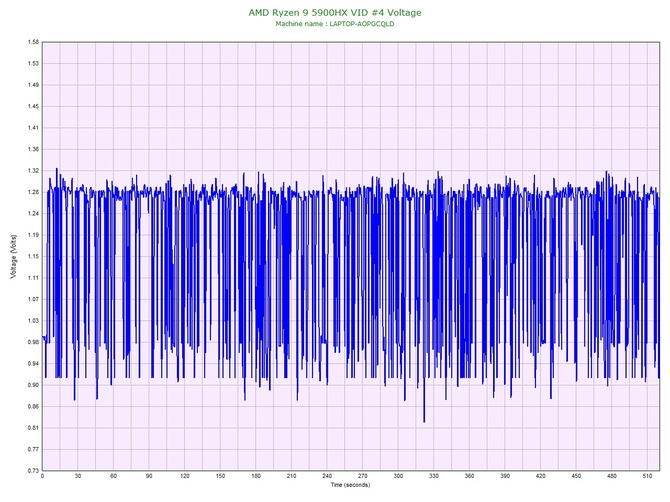Select the 1.28 voltage axis tick label
This screenshot has height=502, width=670.
(x=33, y=192)
